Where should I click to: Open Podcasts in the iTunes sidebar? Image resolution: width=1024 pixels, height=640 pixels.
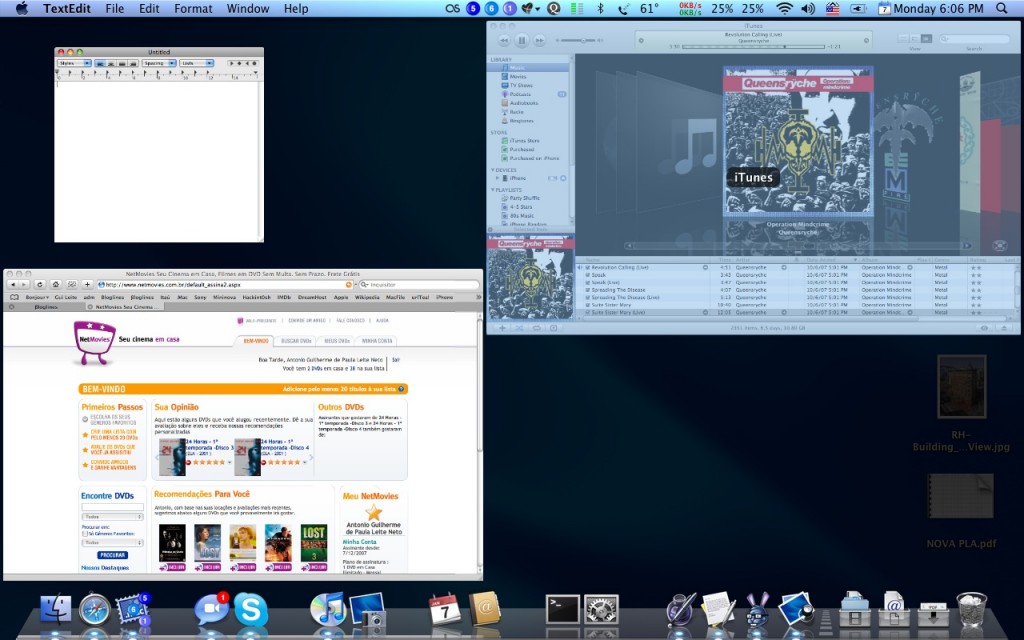tap(520, 94)
